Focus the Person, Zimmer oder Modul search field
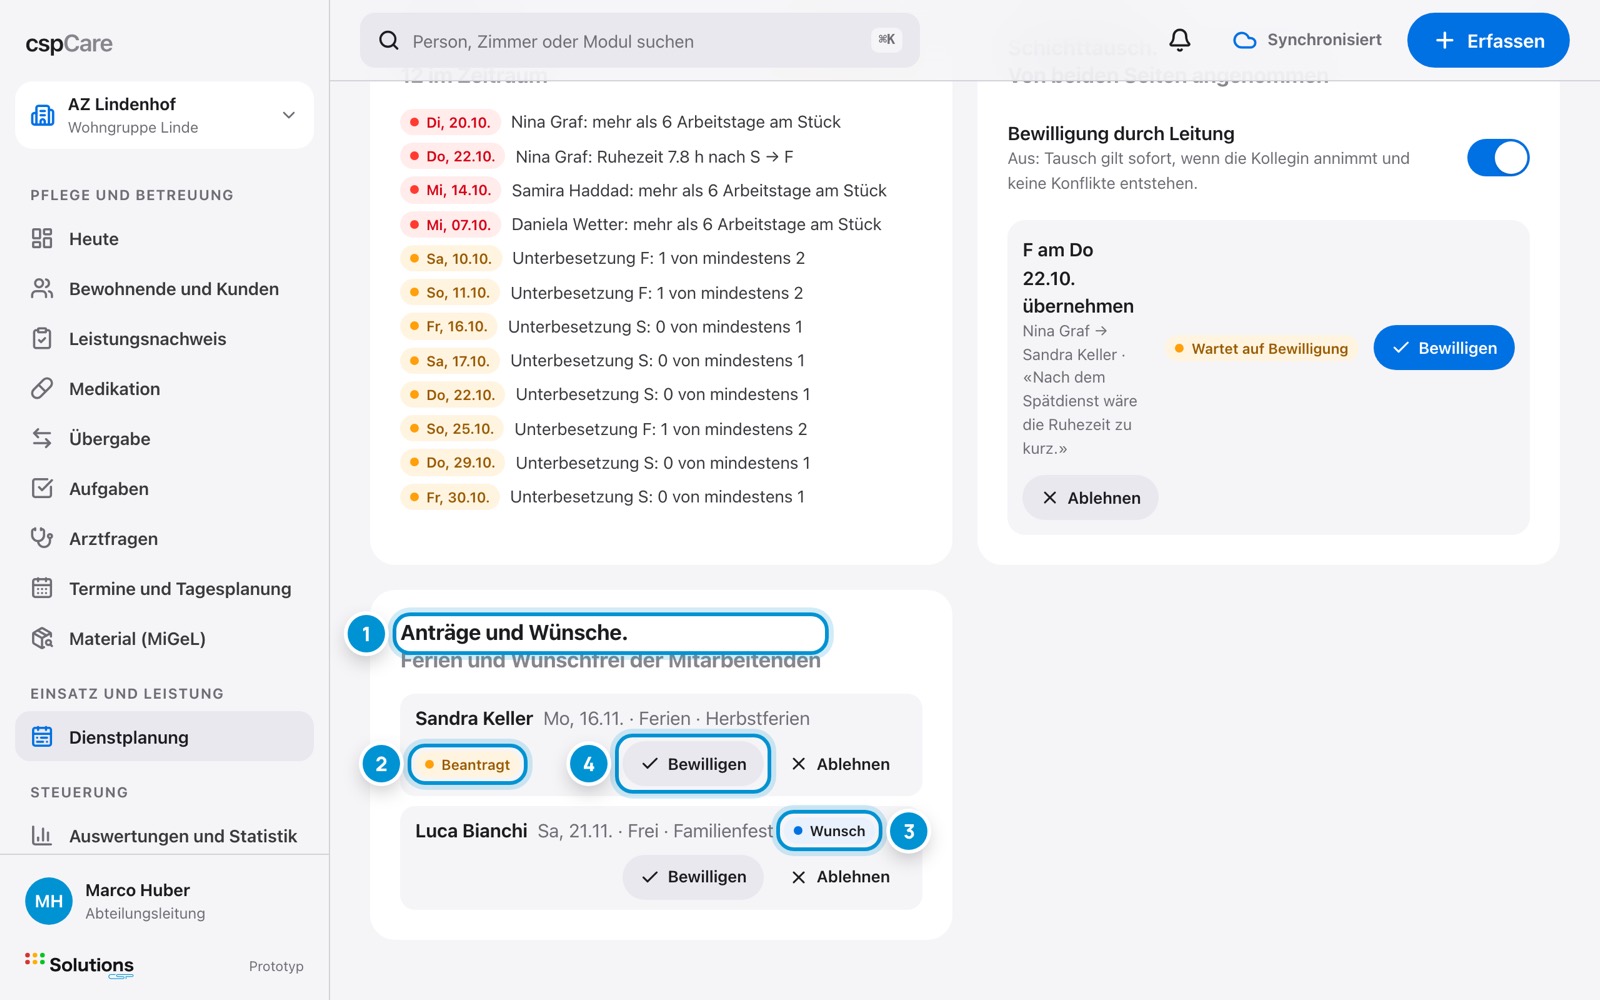 [x=640, y=40]
